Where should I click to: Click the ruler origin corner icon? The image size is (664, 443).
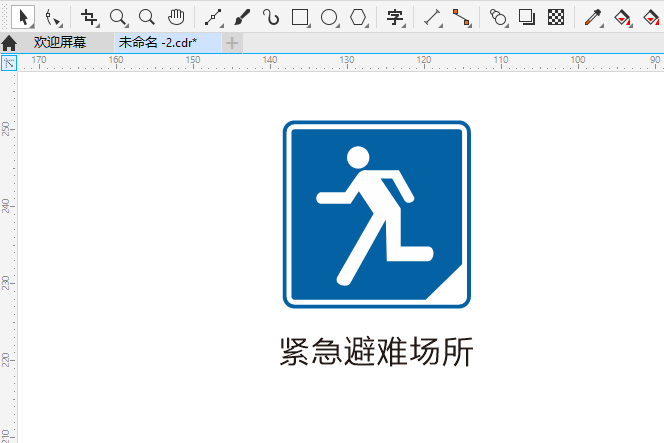tap(9, 63)
